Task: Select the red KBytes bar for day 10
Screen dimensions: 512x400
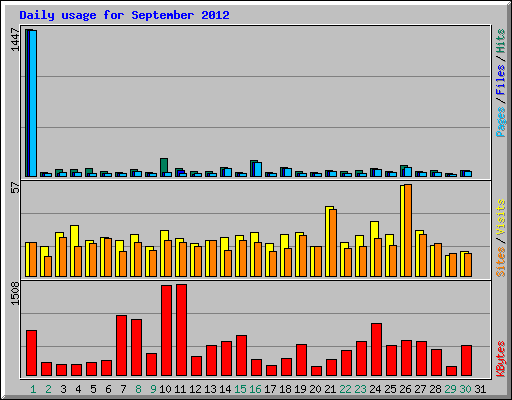Action: coord(166,330)
